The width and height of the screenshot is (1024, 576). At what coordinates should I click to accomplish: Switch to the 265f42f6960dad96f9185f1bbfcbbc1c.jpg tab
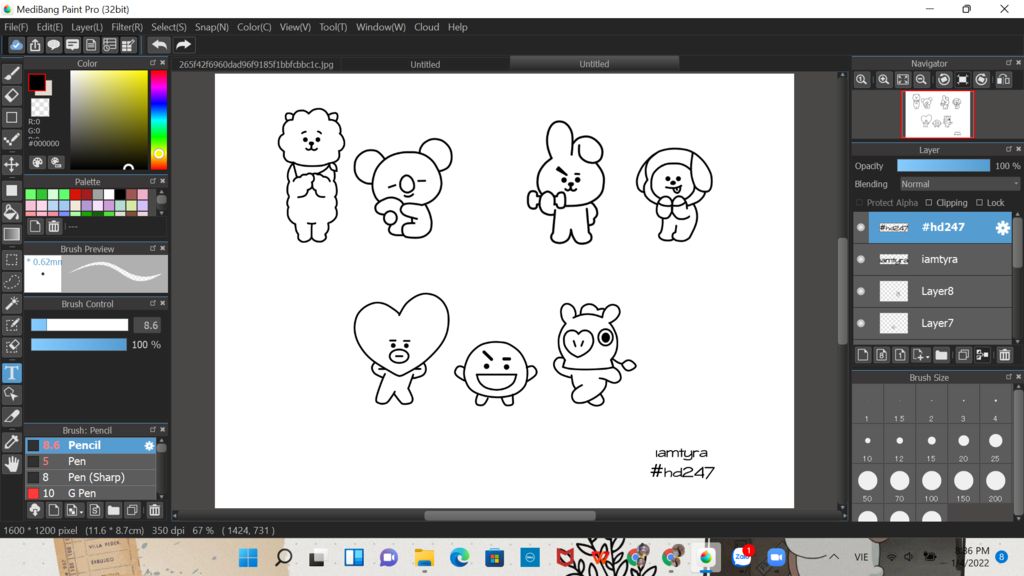[x=256, y=64]
